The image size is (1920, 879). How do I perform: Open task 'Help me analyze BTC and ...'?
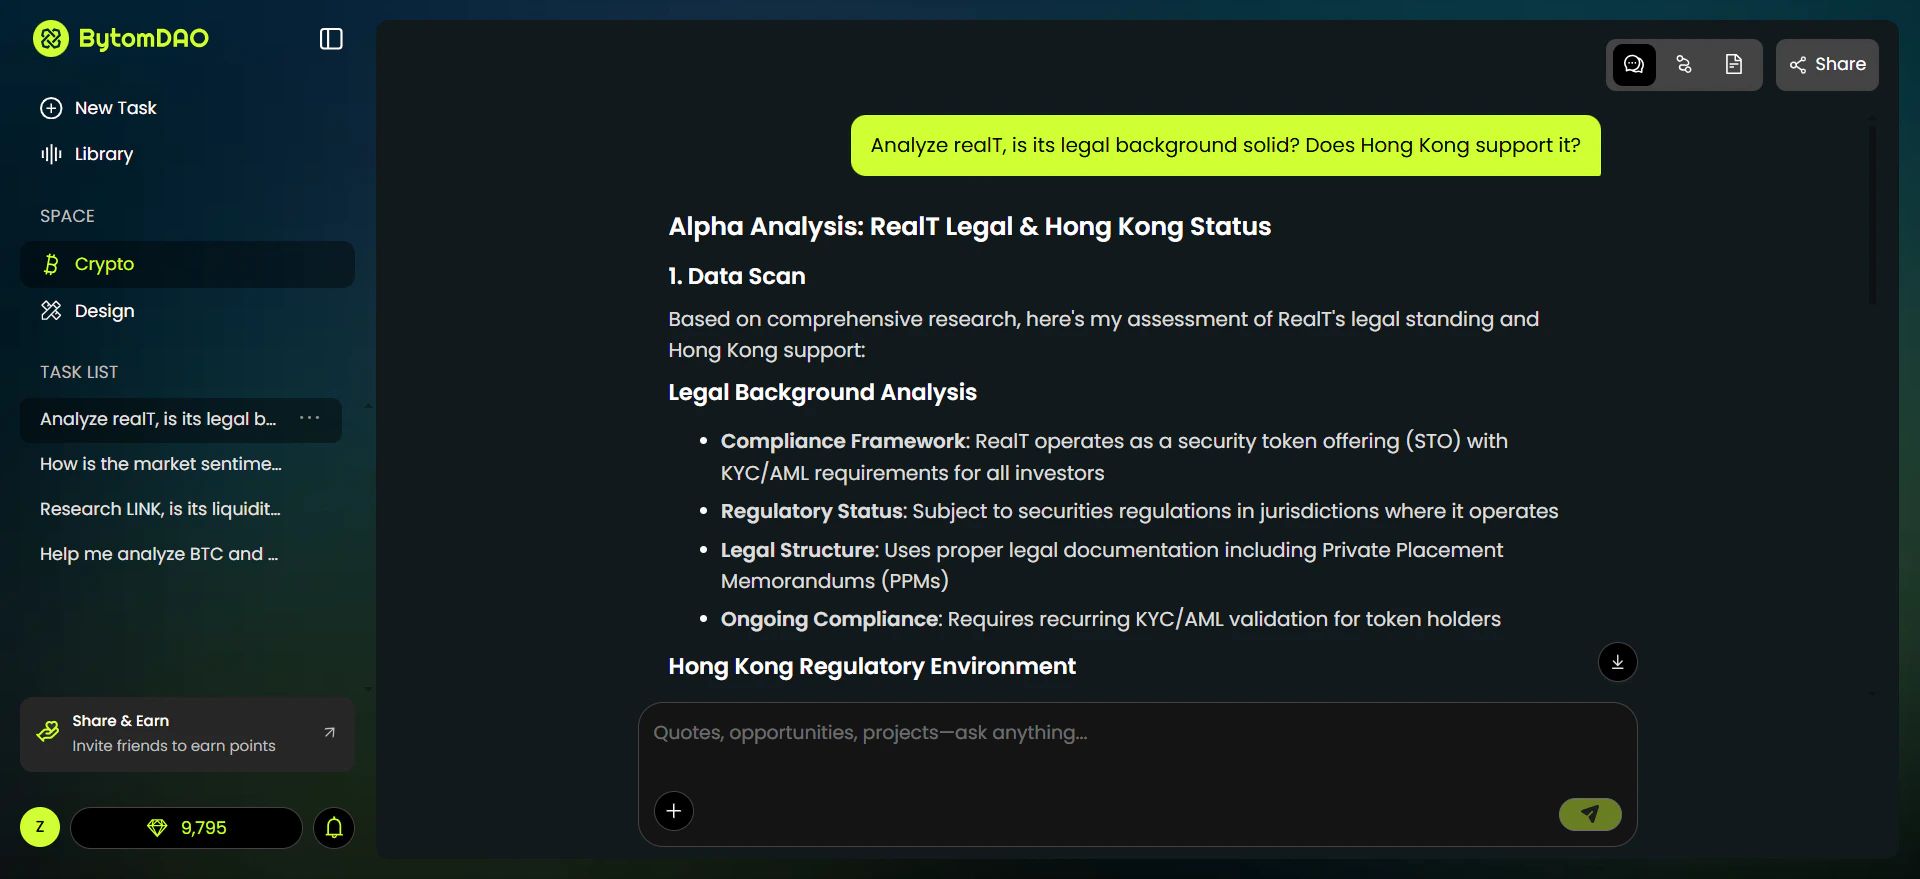(159, 554)
